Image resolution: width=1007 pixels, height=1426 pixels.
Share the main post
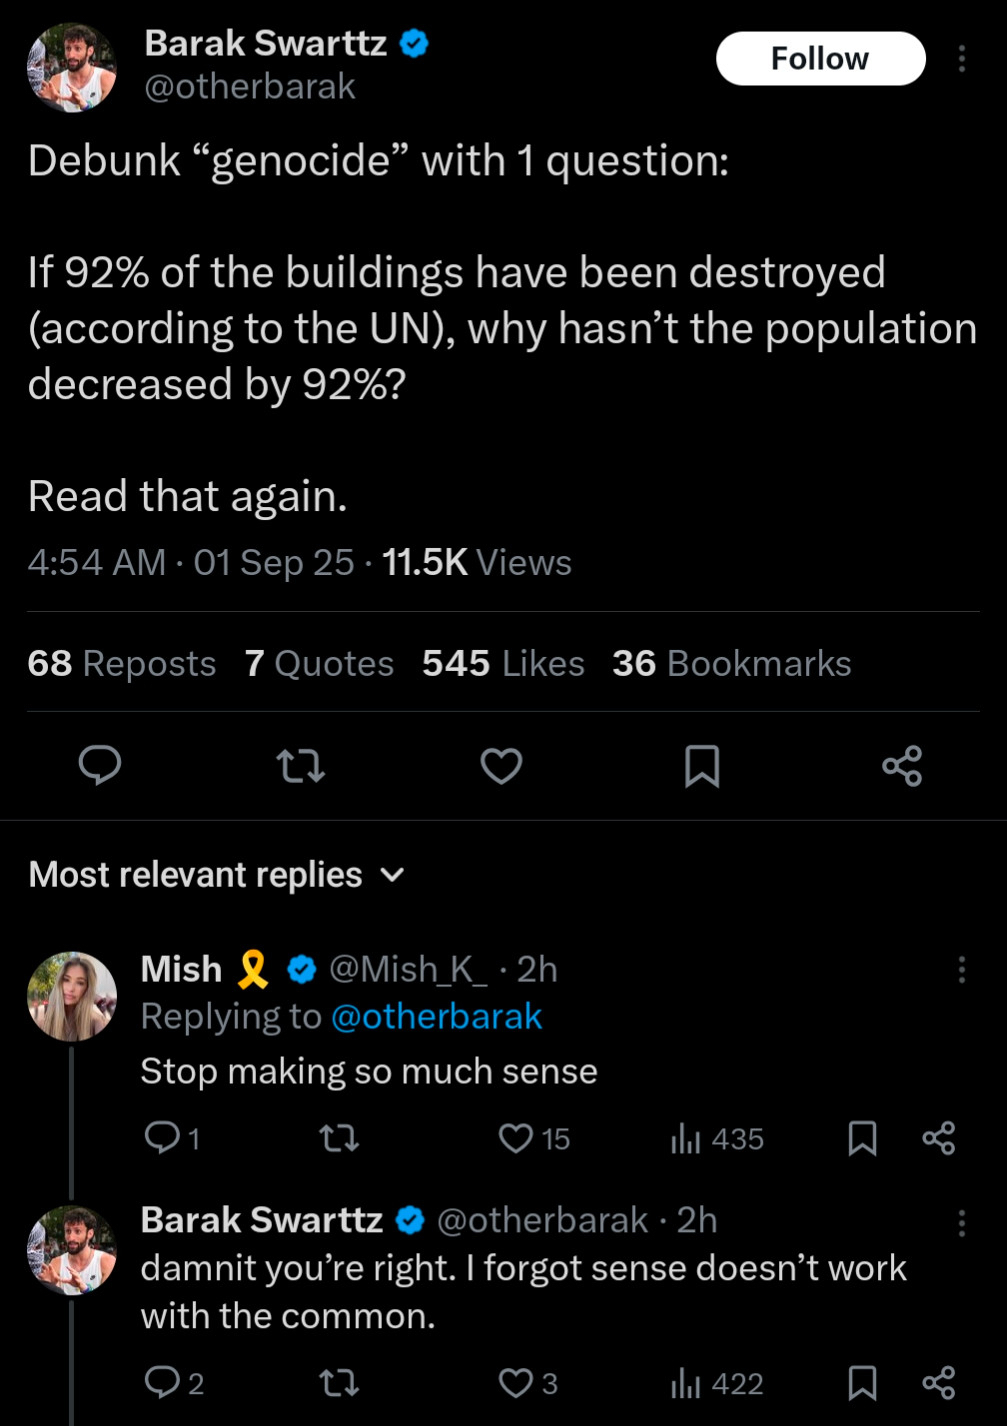click(x=902, y=766)
